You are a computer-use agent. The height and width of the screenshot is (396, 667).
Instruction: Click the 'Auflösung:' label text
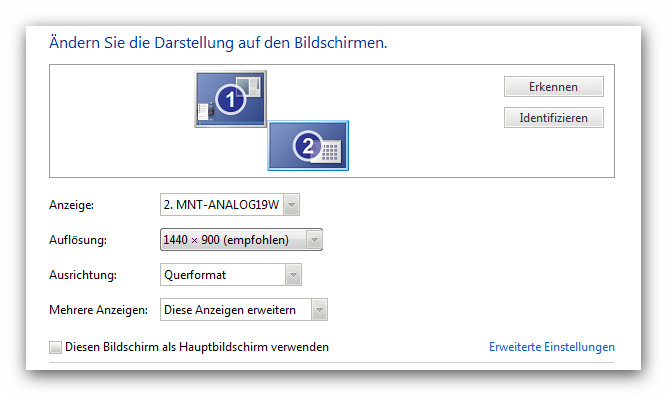pyautogui.click(x=78, y=240)
